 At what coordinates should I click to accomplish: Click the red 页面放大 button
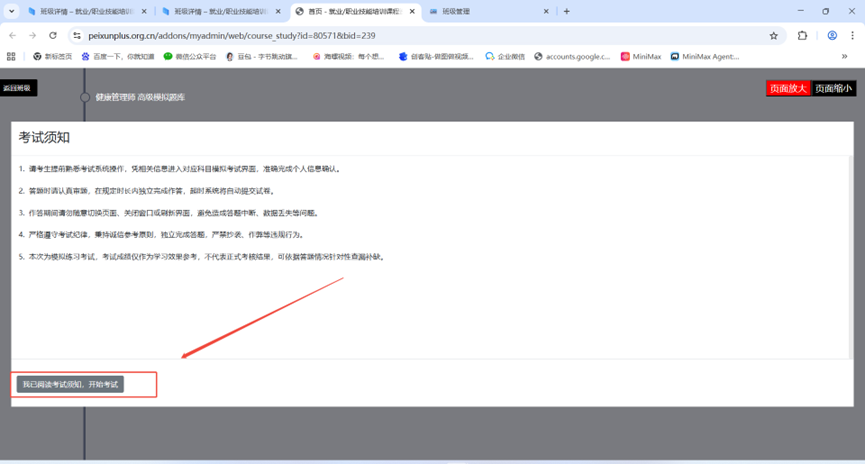(787, 88)
